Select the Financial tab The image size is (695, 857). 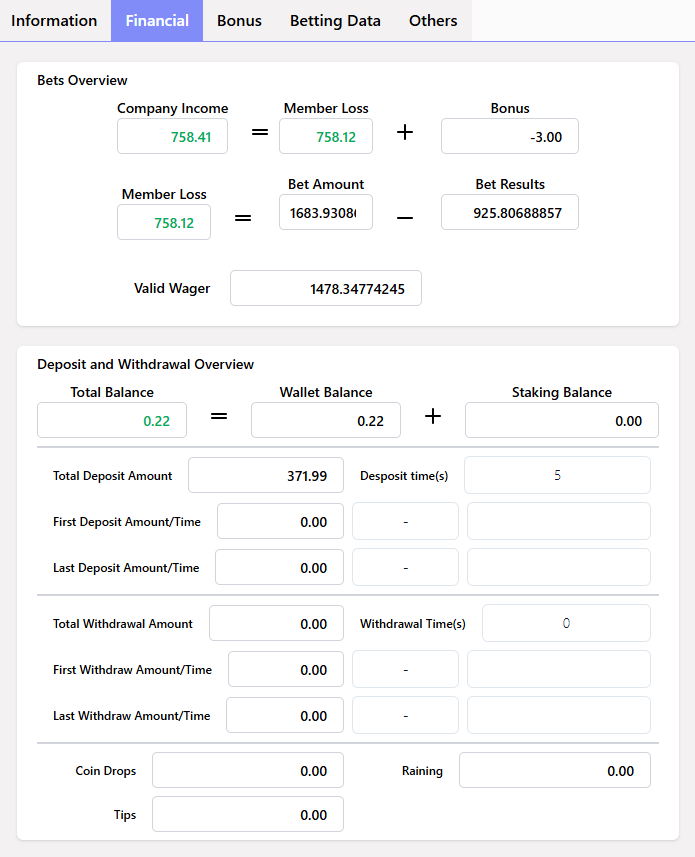(157, 21)
